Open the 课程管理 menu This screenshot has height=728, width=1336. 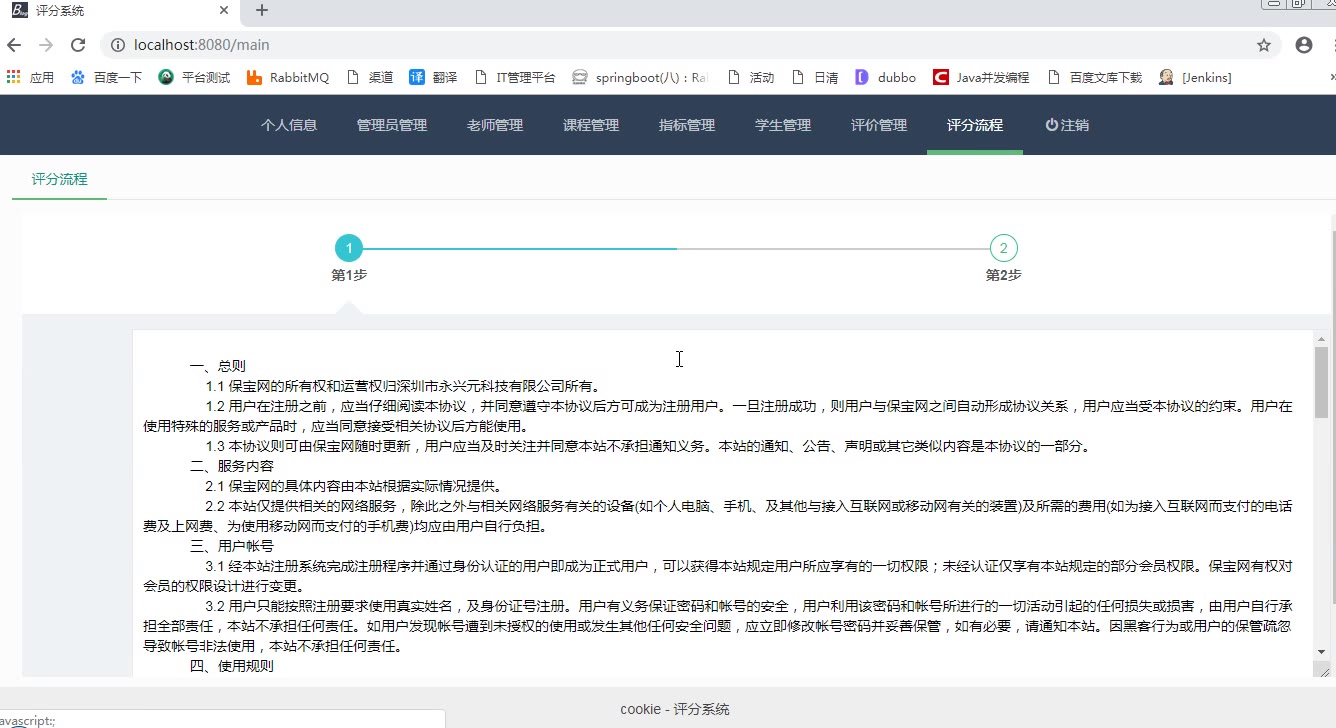pyautogui.click(x=591, y=125)
